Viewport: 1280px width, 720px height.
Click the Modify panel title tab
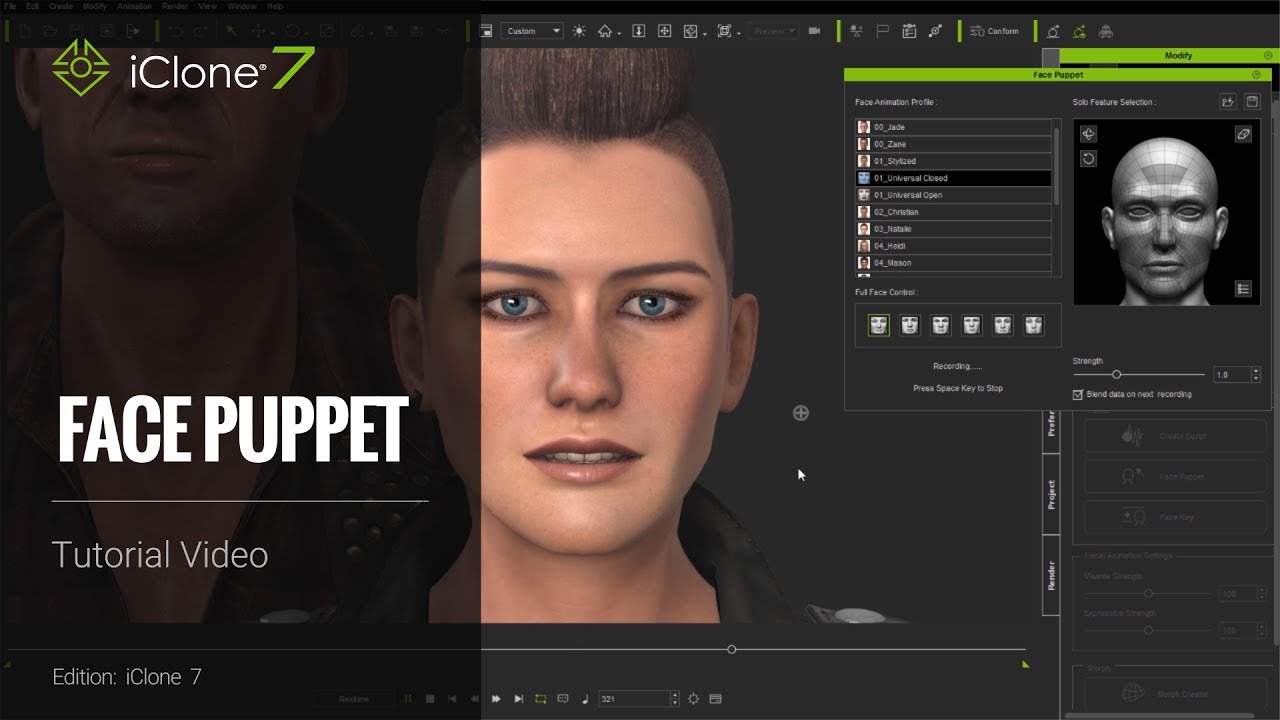(1178, 56)
